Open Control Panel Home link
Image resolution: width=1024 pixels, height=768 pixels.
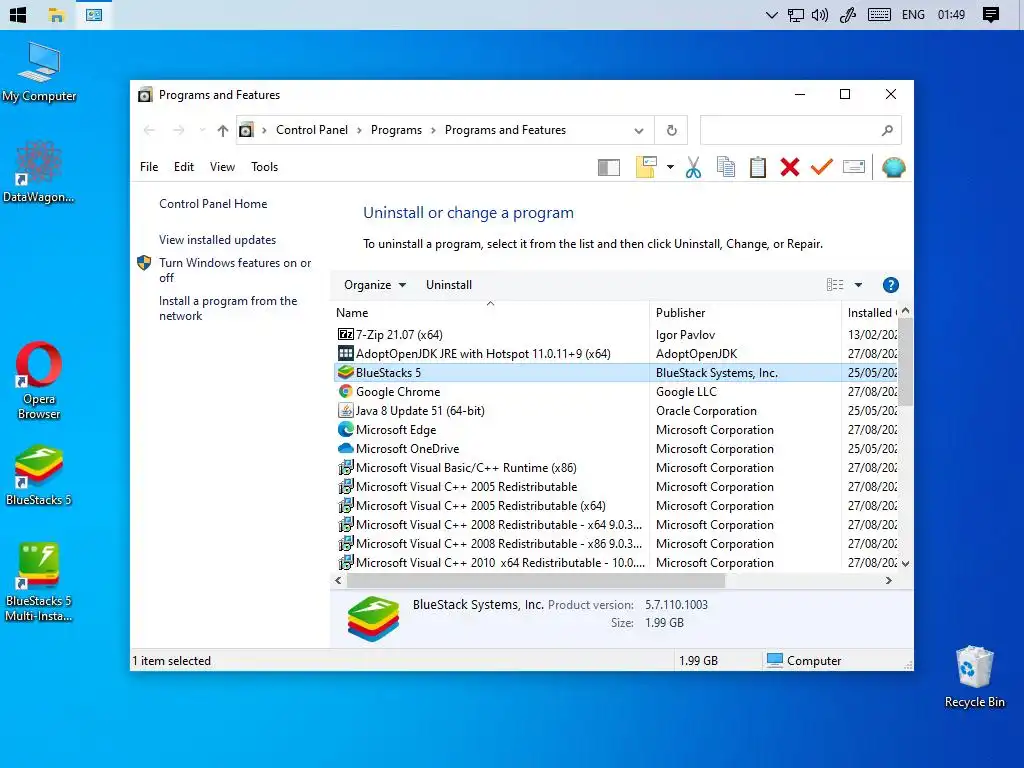click(213, 204)
